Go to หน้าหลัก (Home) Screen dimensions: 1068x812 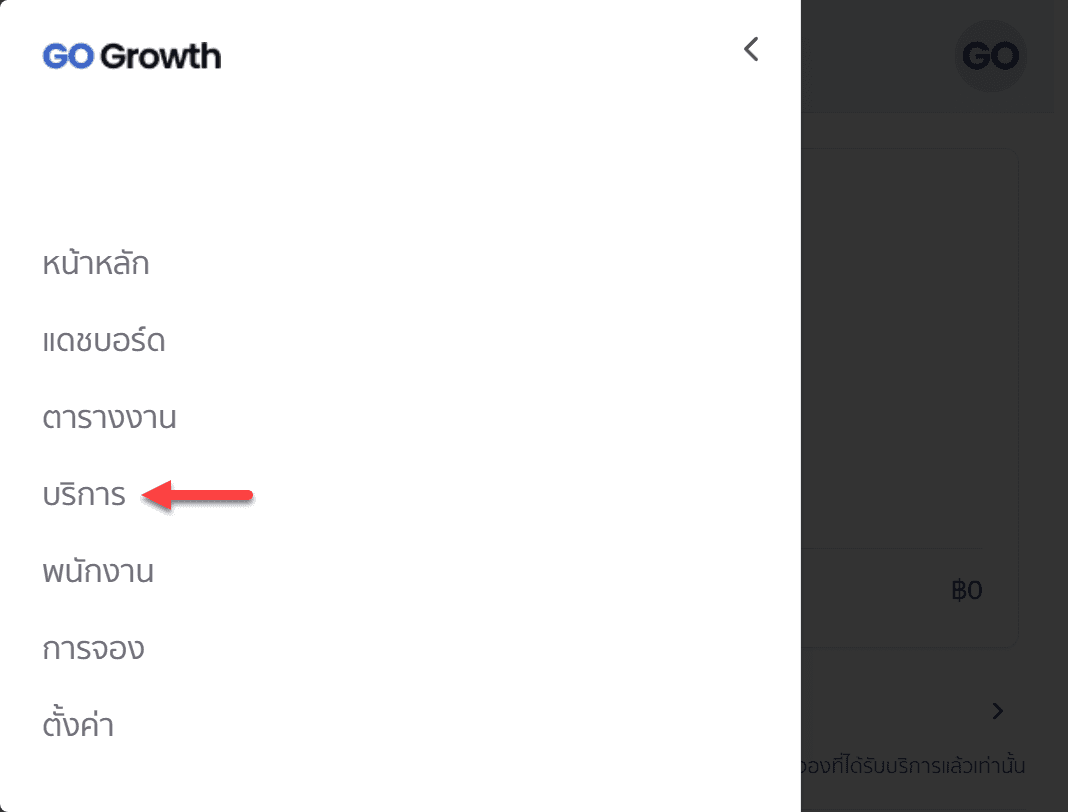pyautogui.click(x=96, y=265)
